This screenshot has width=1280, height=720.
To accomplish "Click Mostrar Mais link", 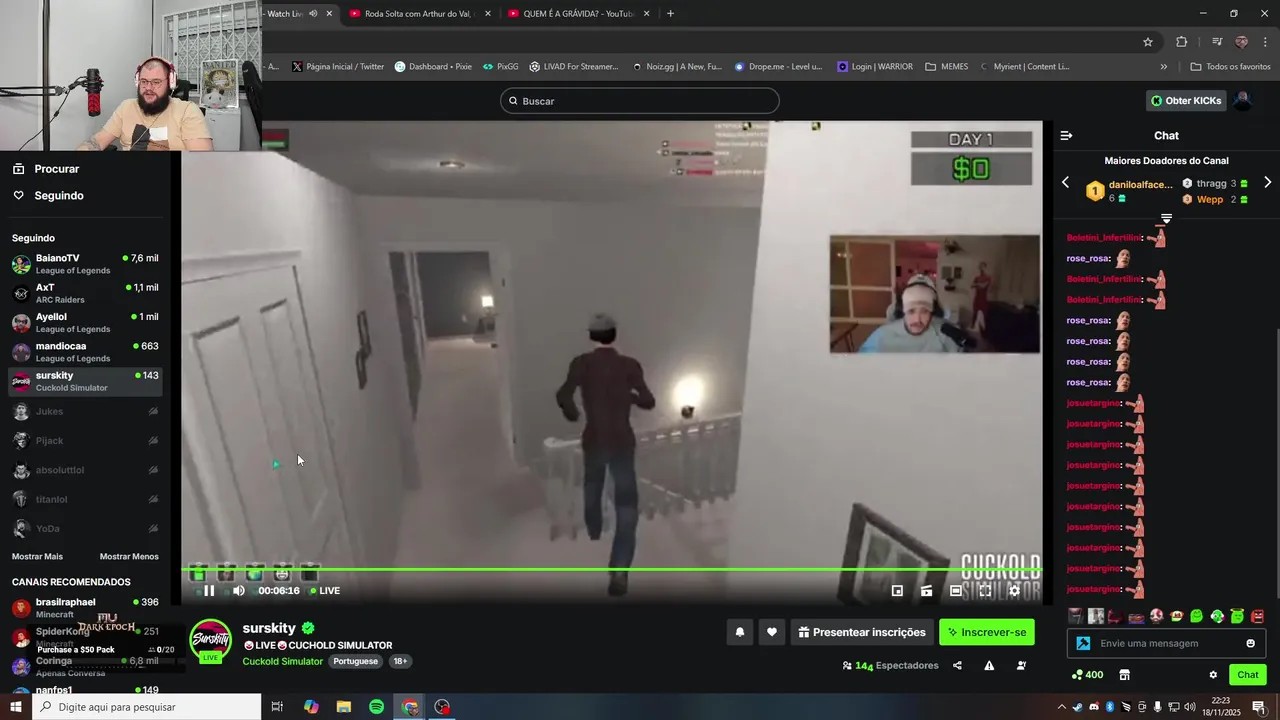I will (x=37, y=556).
